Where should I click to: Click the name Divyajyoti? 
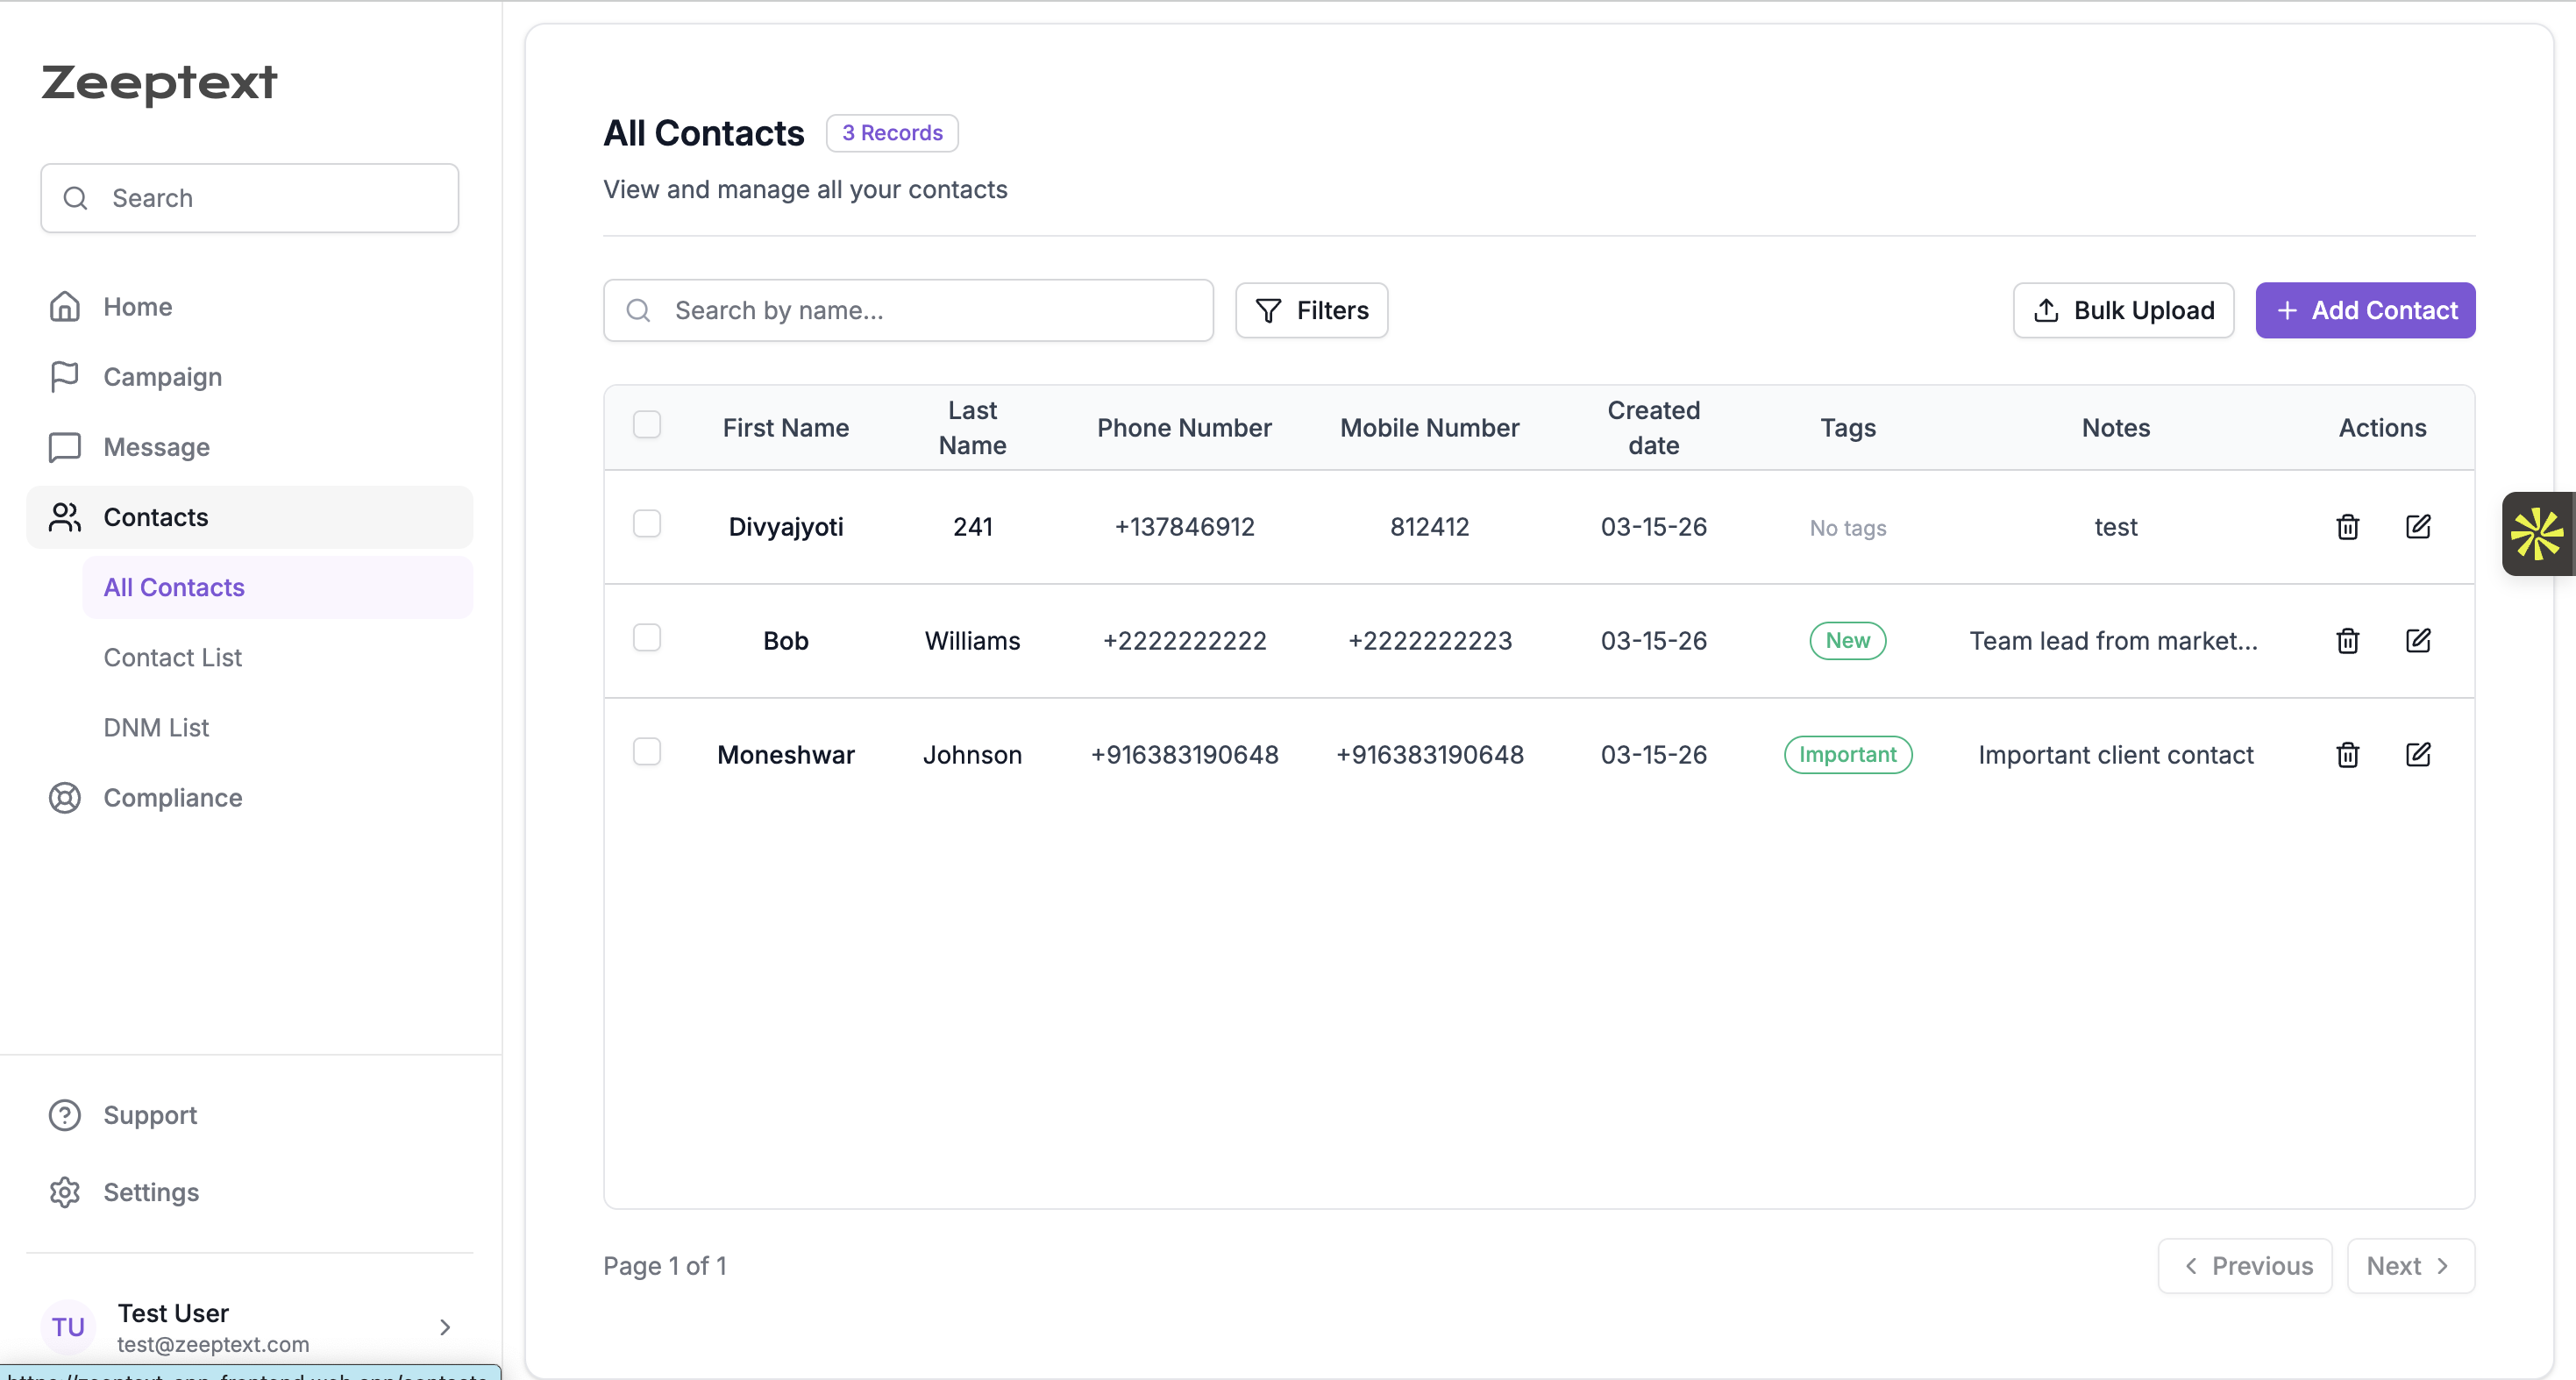(785, 527)
